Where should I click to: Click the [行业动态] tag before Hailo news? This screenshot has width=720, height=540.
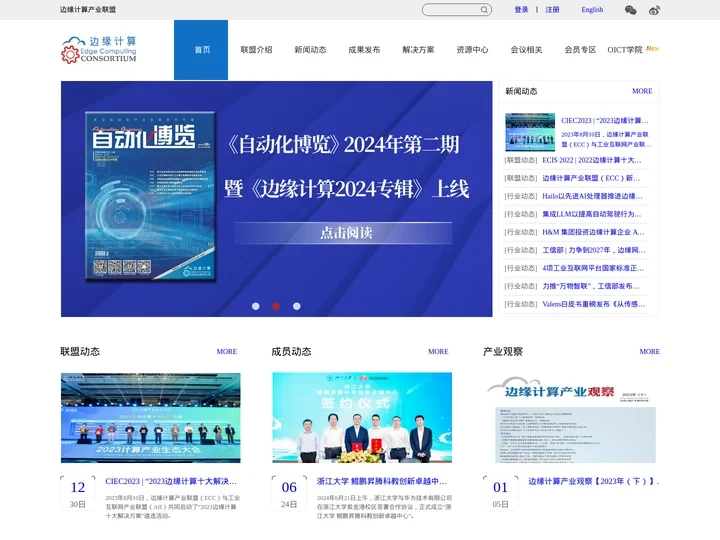(521, 196)
